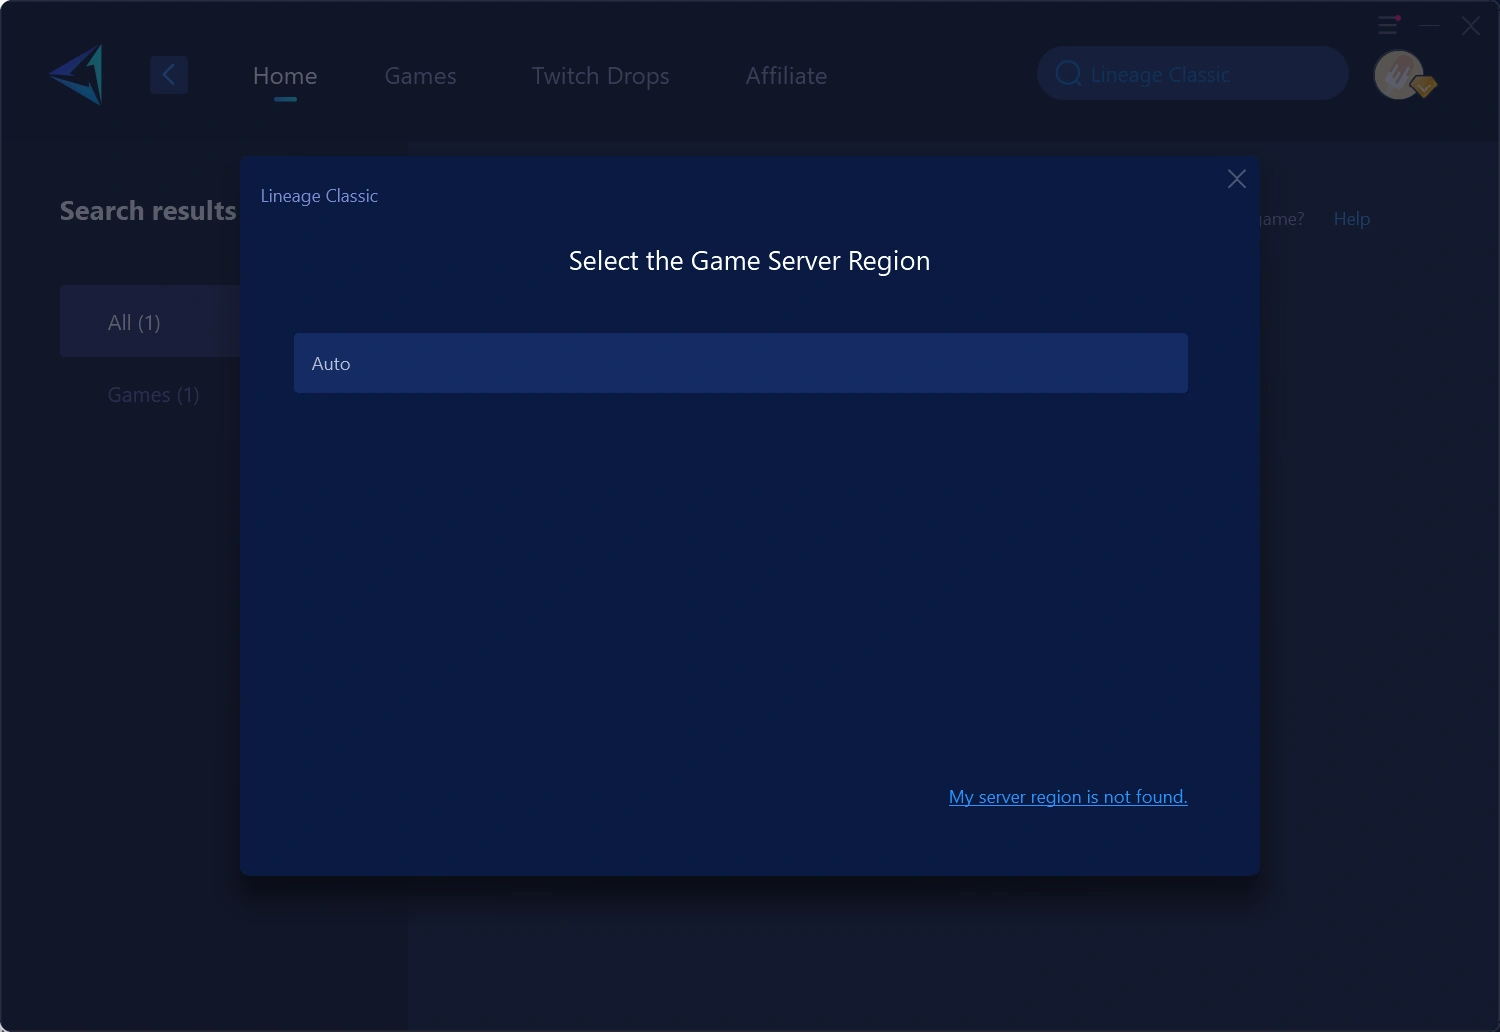Click the minimize window icon

(1428, 25)
